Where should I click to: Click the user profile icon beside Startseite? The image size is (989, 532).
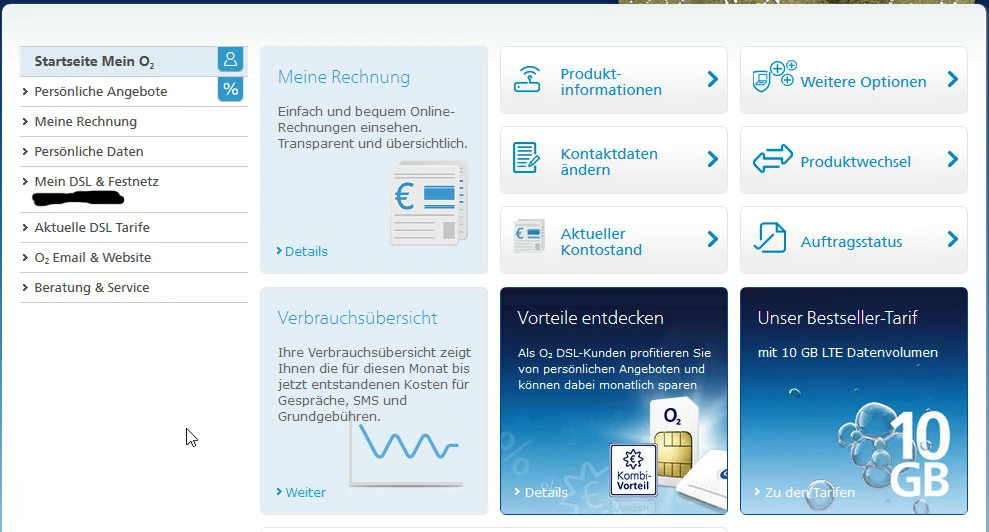click(x=230, y=60)
